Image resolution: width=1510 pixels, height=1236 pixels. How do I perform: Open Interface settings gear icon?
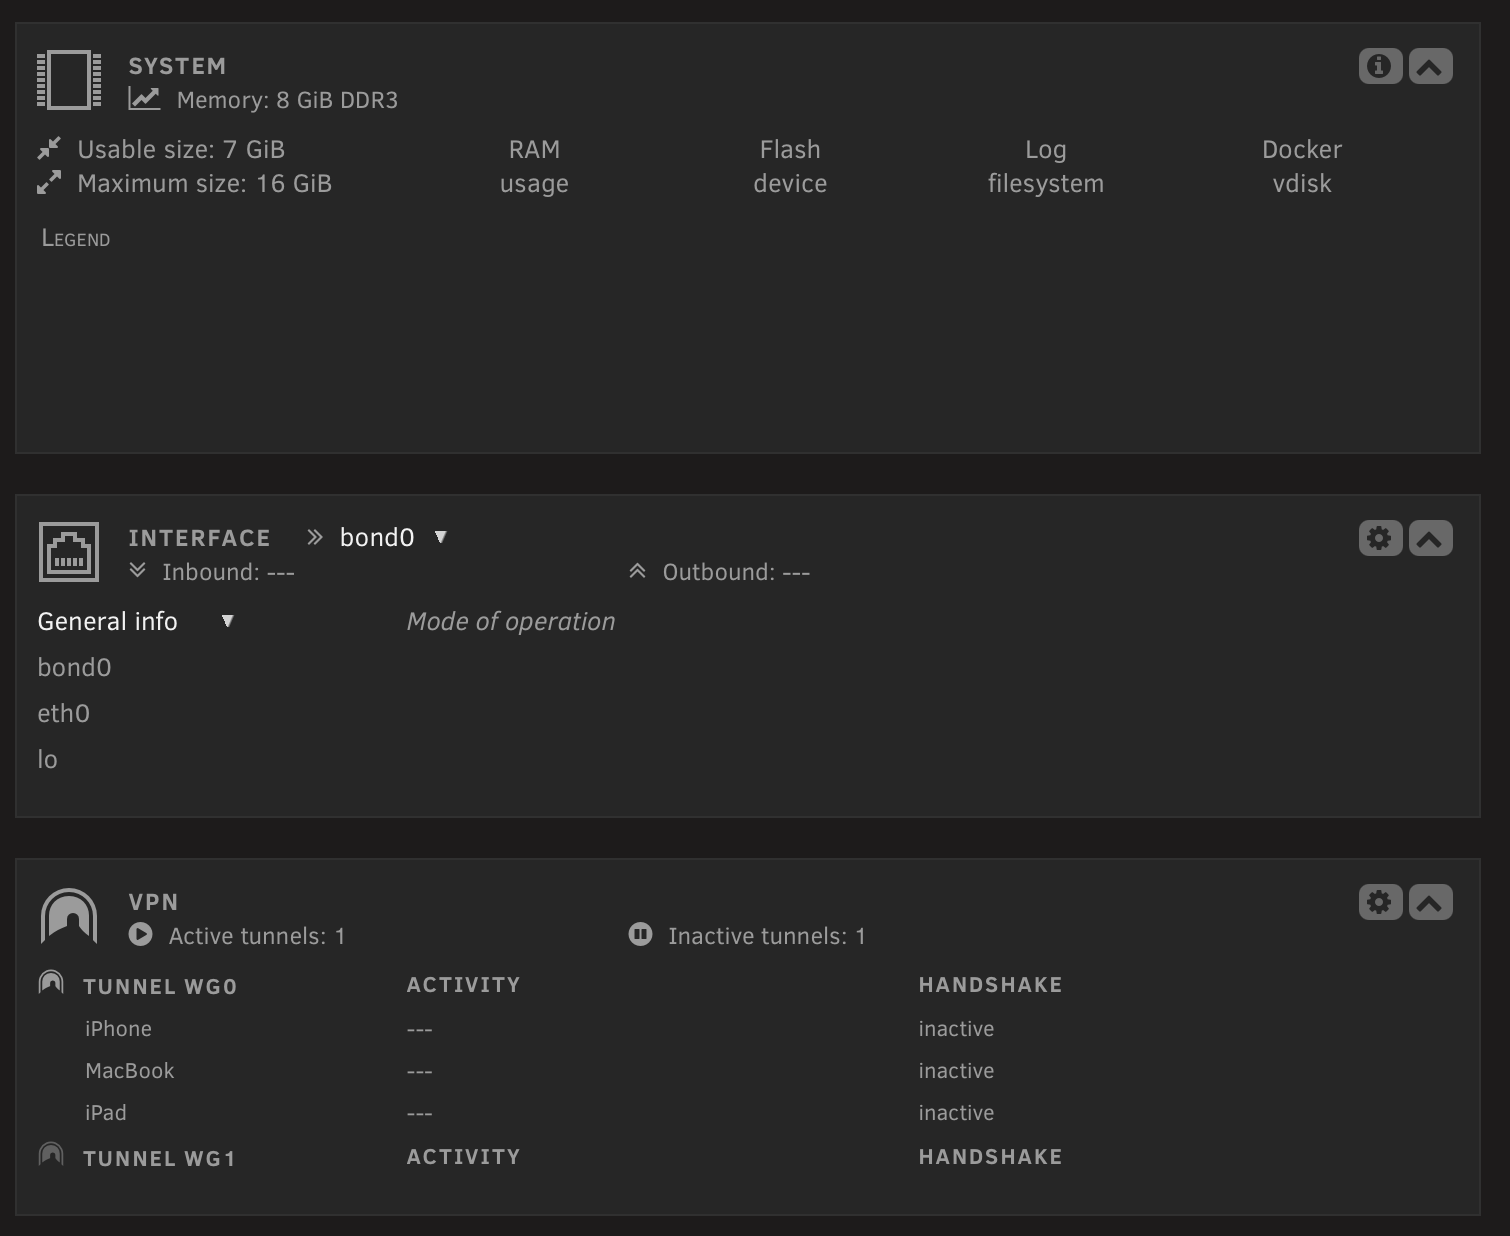[1380, 538]
